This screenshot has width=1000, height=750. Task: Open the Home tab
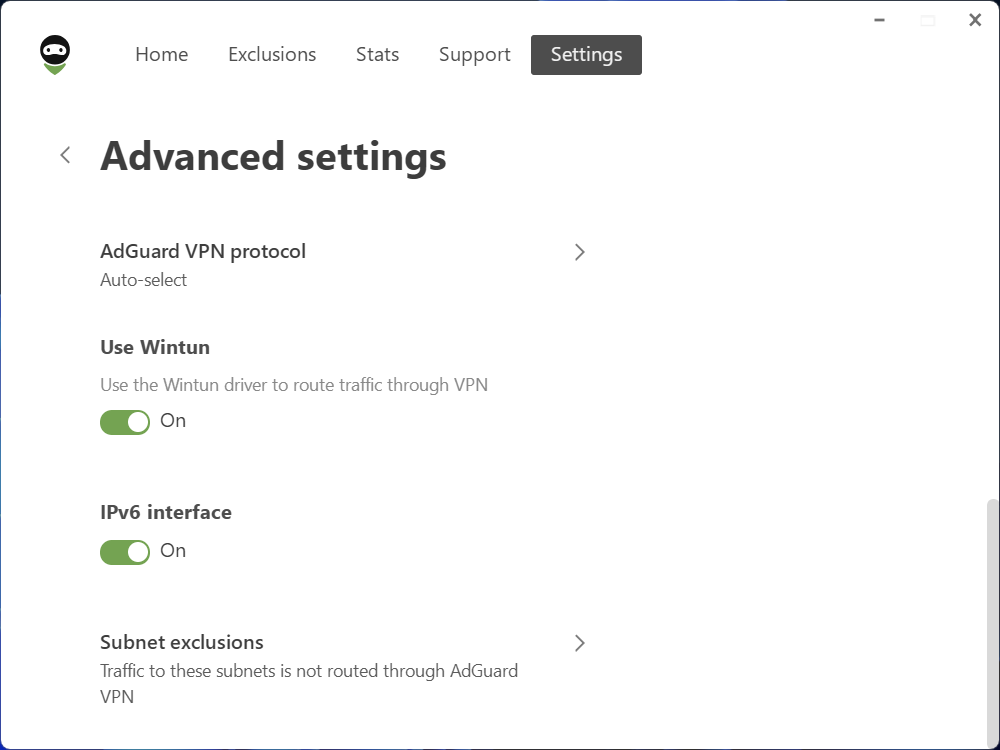pos(161,55)
